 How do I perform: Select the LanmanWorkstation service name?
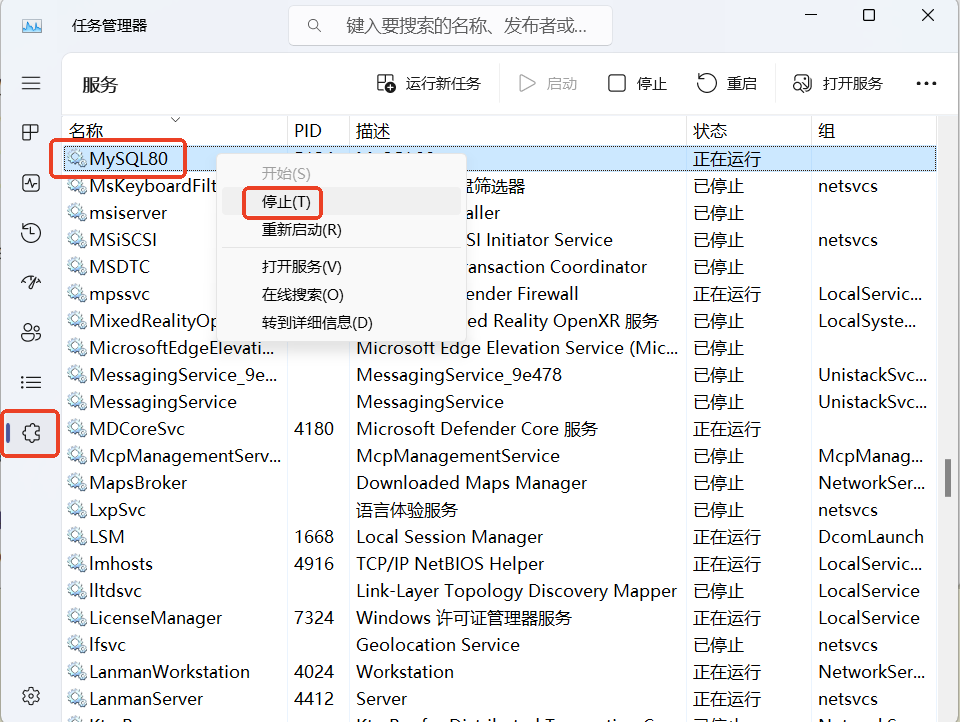click(170, 672)
